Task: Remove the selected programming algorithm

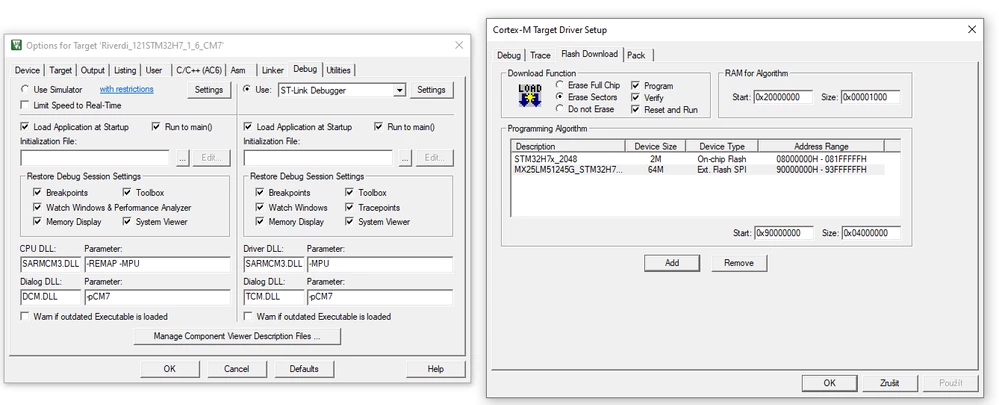Action: click(739, 262)
